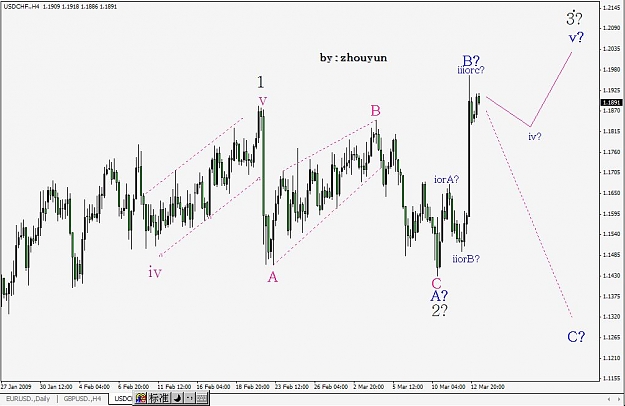Image resolution: width=625 pixels, height=406 pixels.
Task: Select the 'iiiorc?' wave label
Action: pos(471,71)
